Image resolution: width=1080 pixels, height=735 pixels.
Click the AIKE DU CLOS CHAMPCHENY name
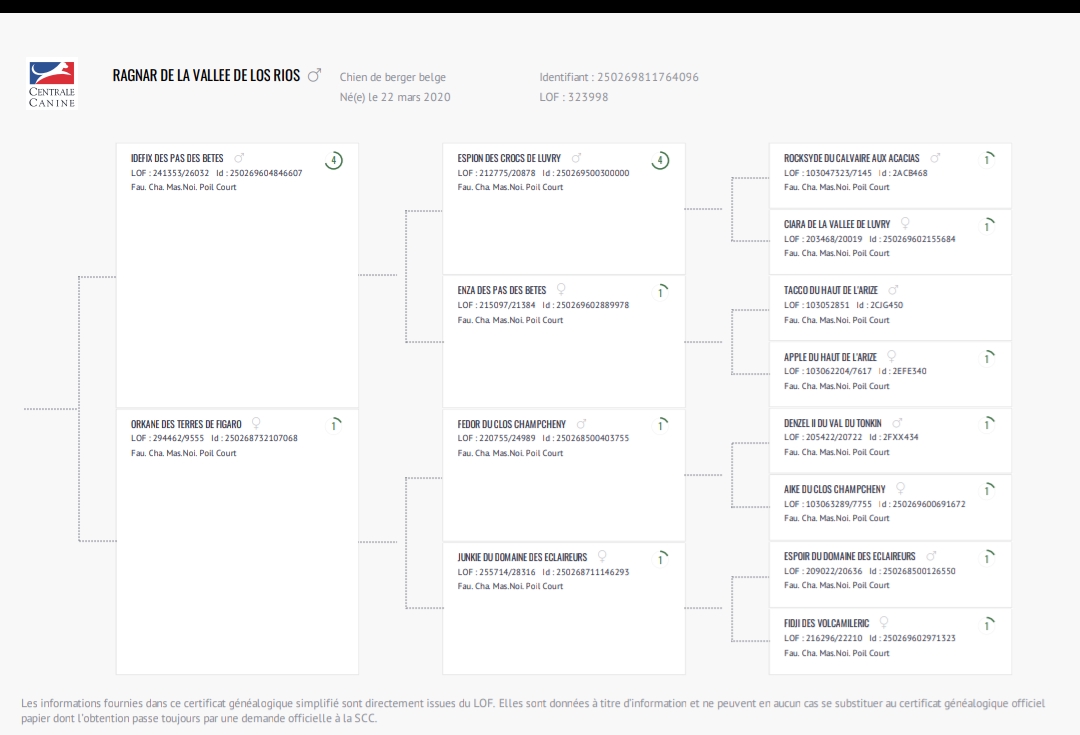[834, 489]
